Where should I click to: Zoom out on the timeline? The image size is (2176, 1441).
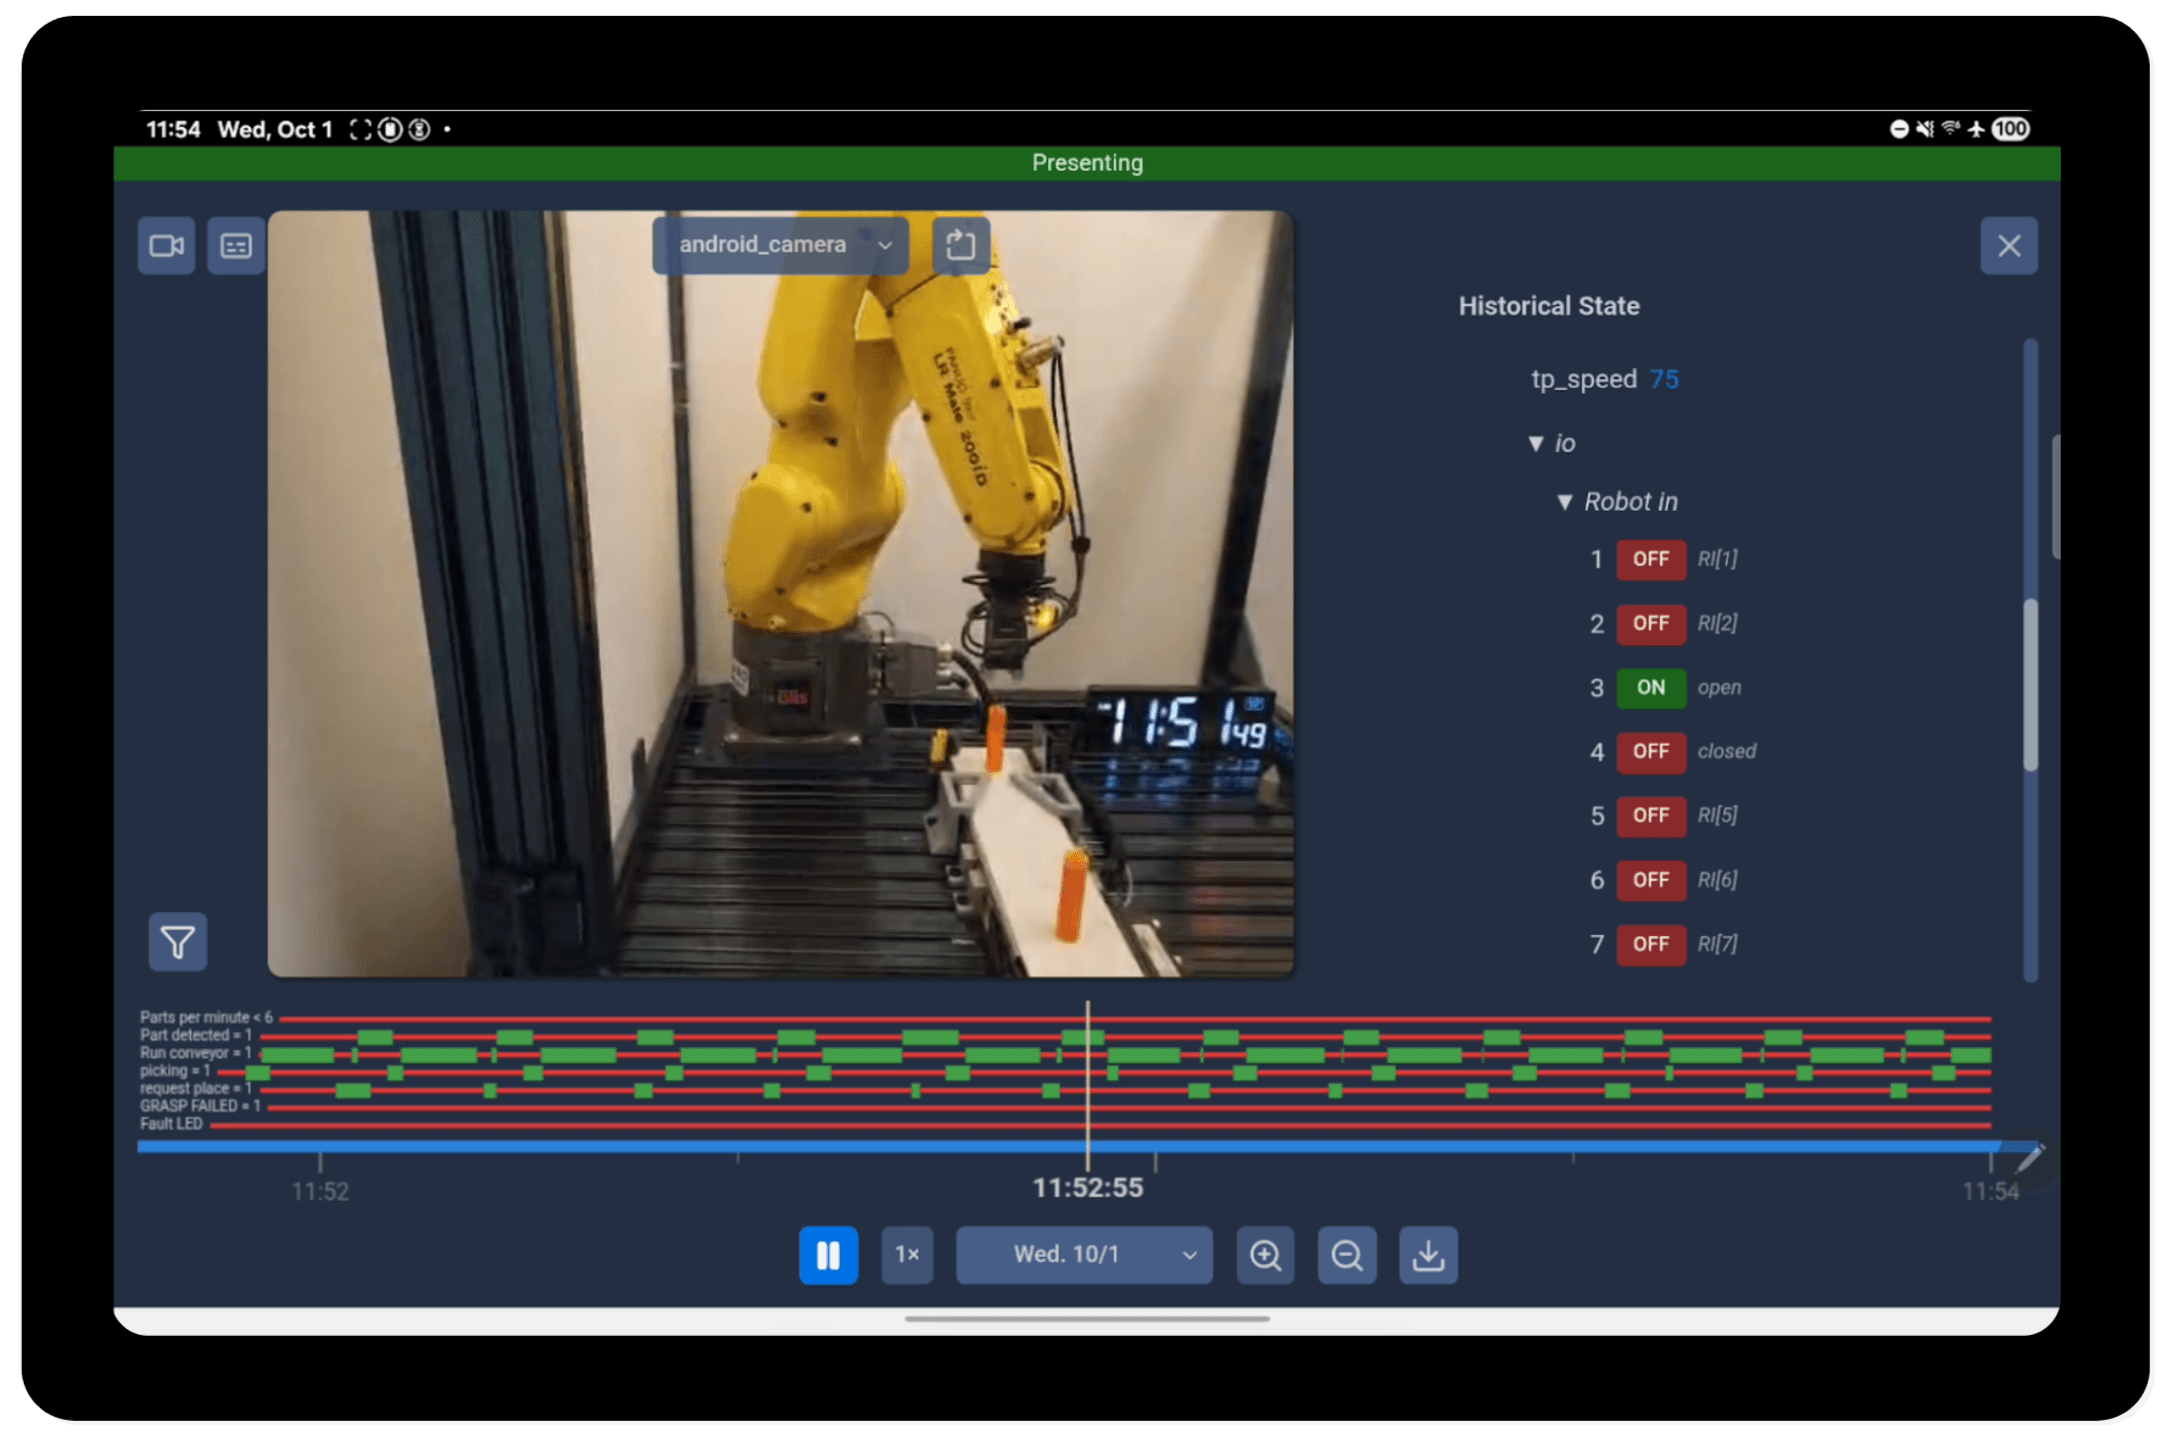tap(1347, 1255)
